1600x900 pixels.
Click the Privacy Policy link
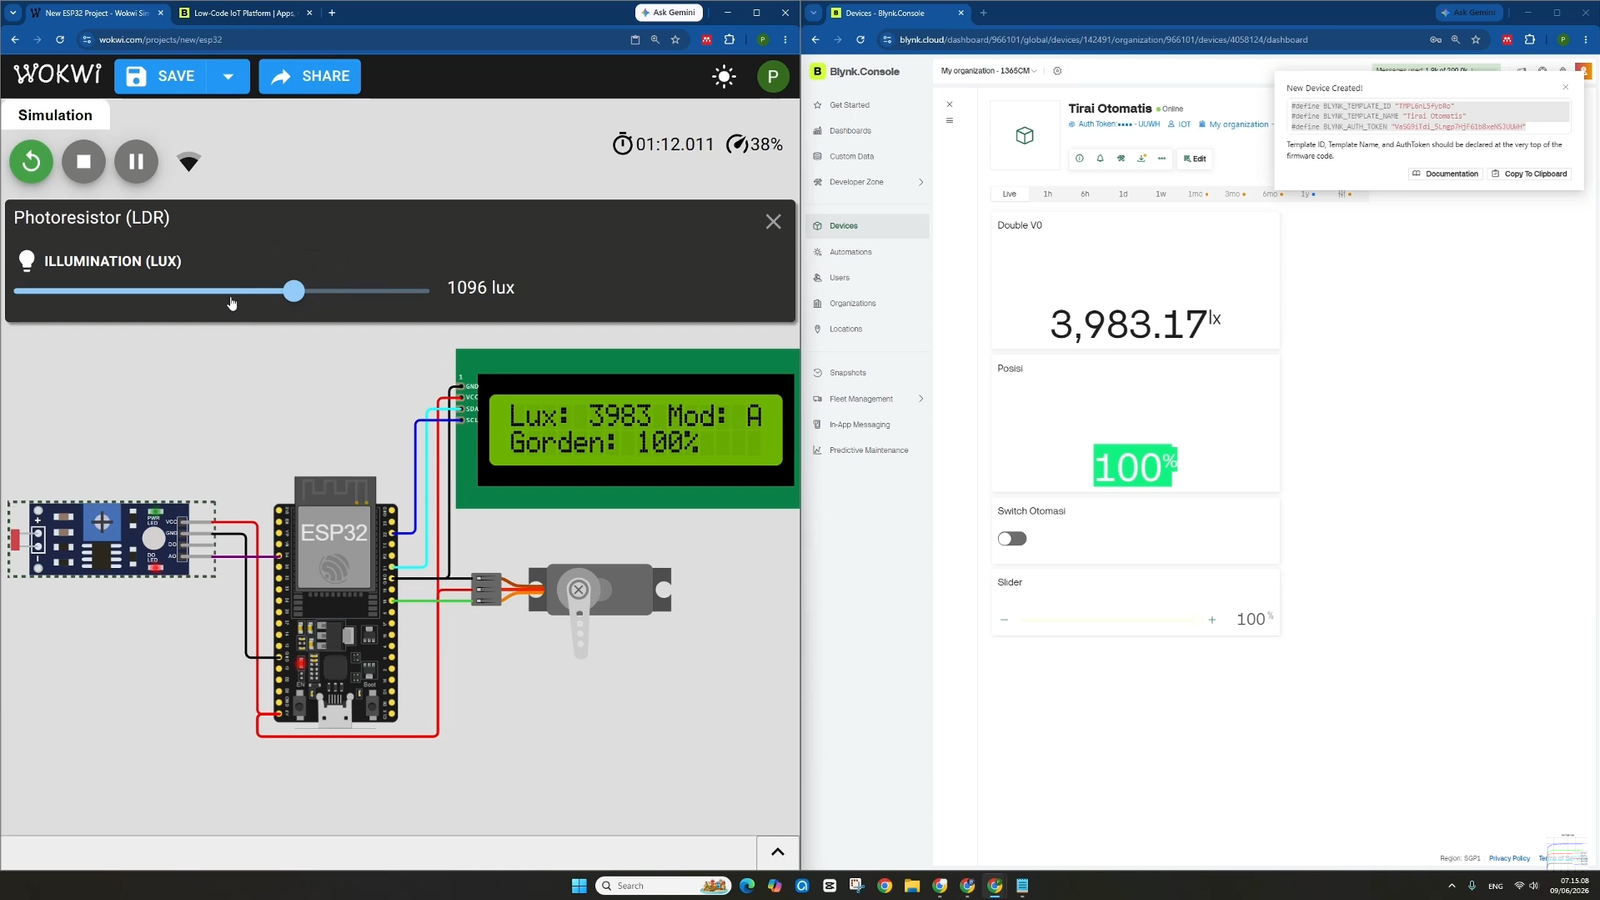(x=1509, y=858)
